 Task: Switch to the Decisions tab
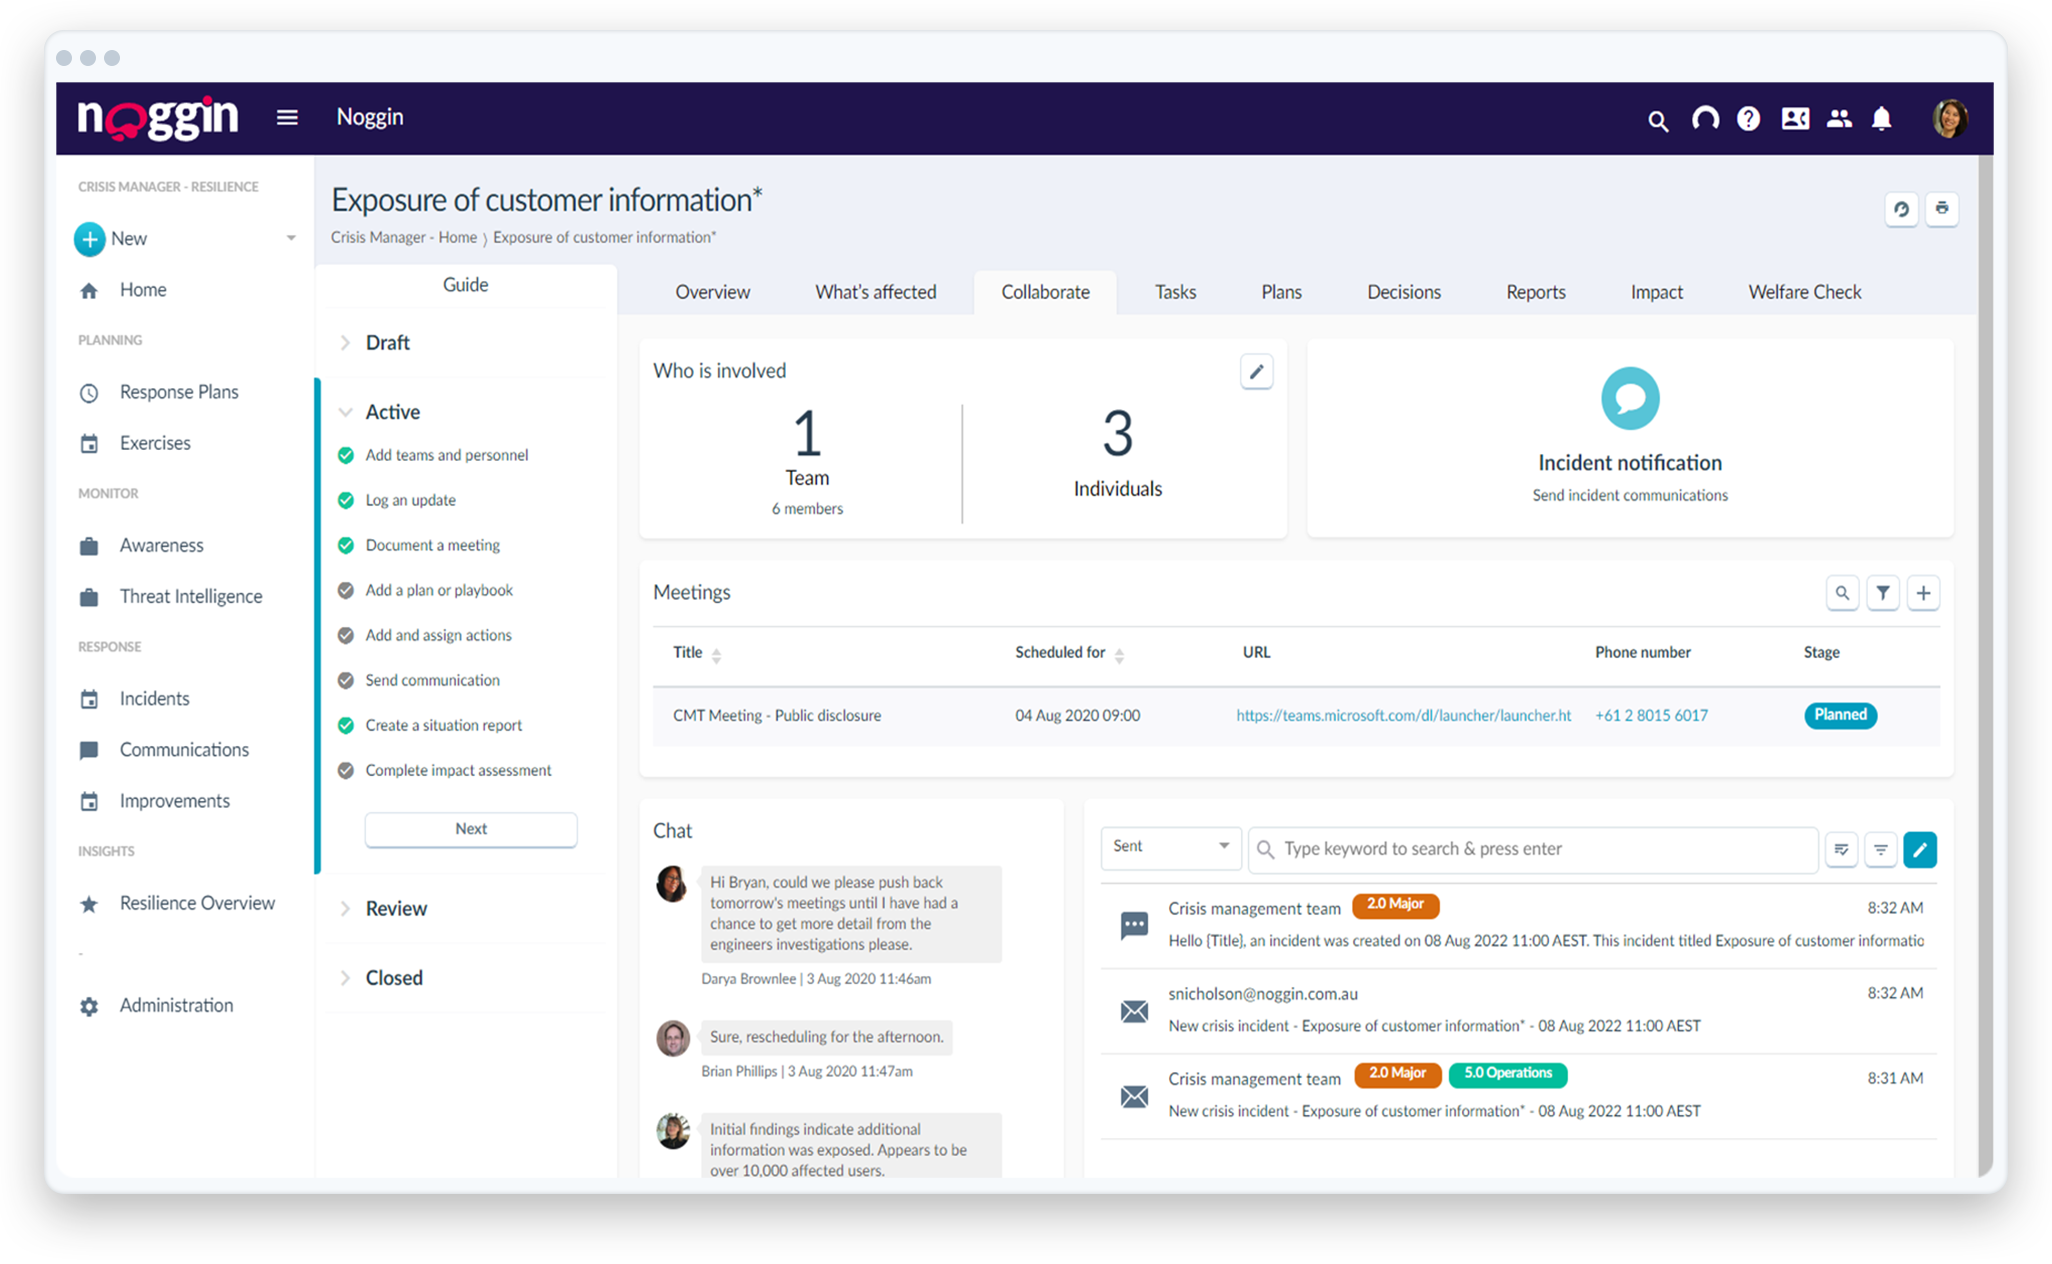pyautogui.click(x=1404, y=292)
